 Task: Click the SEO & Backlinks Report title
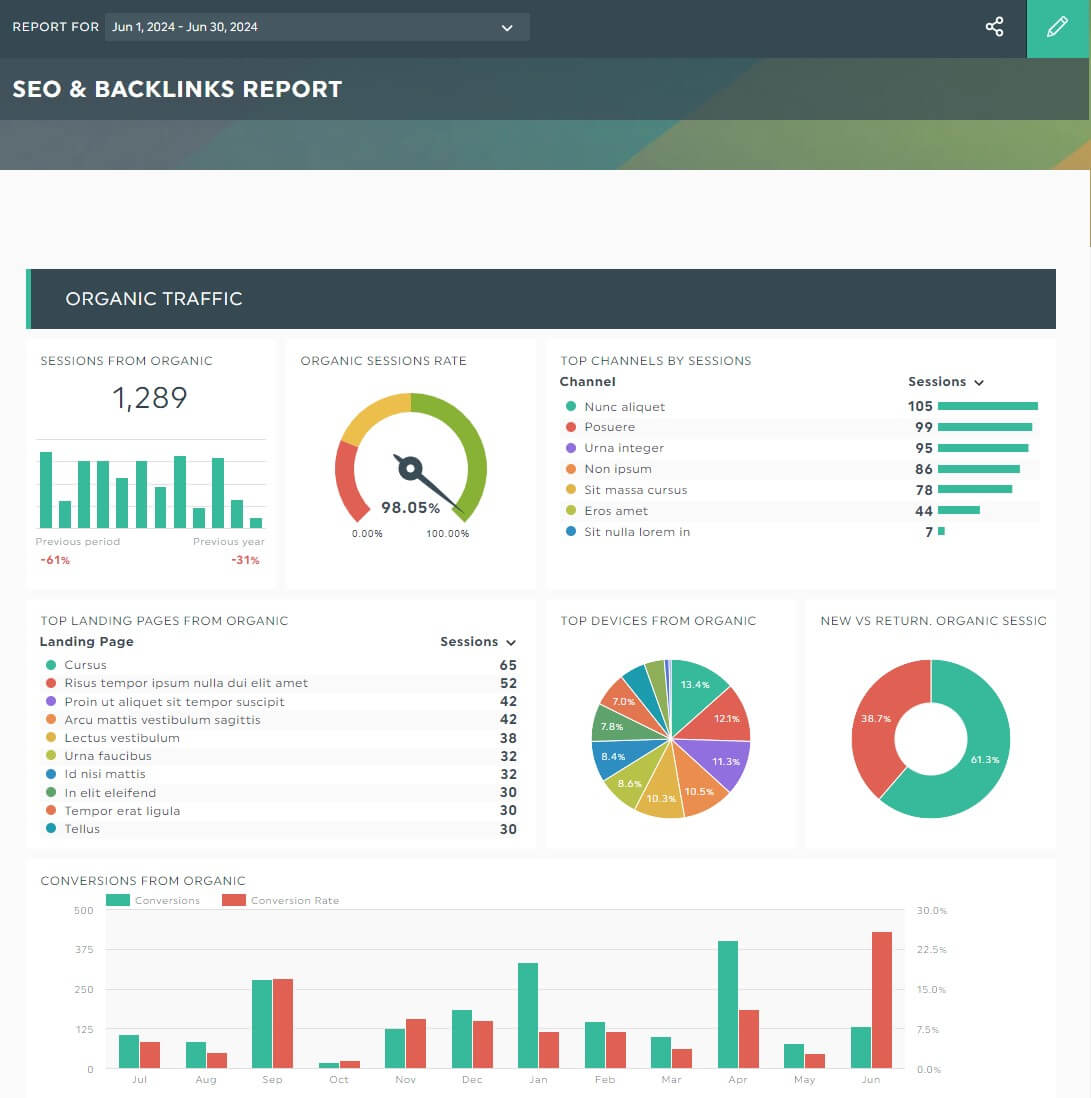click(177, 89)
